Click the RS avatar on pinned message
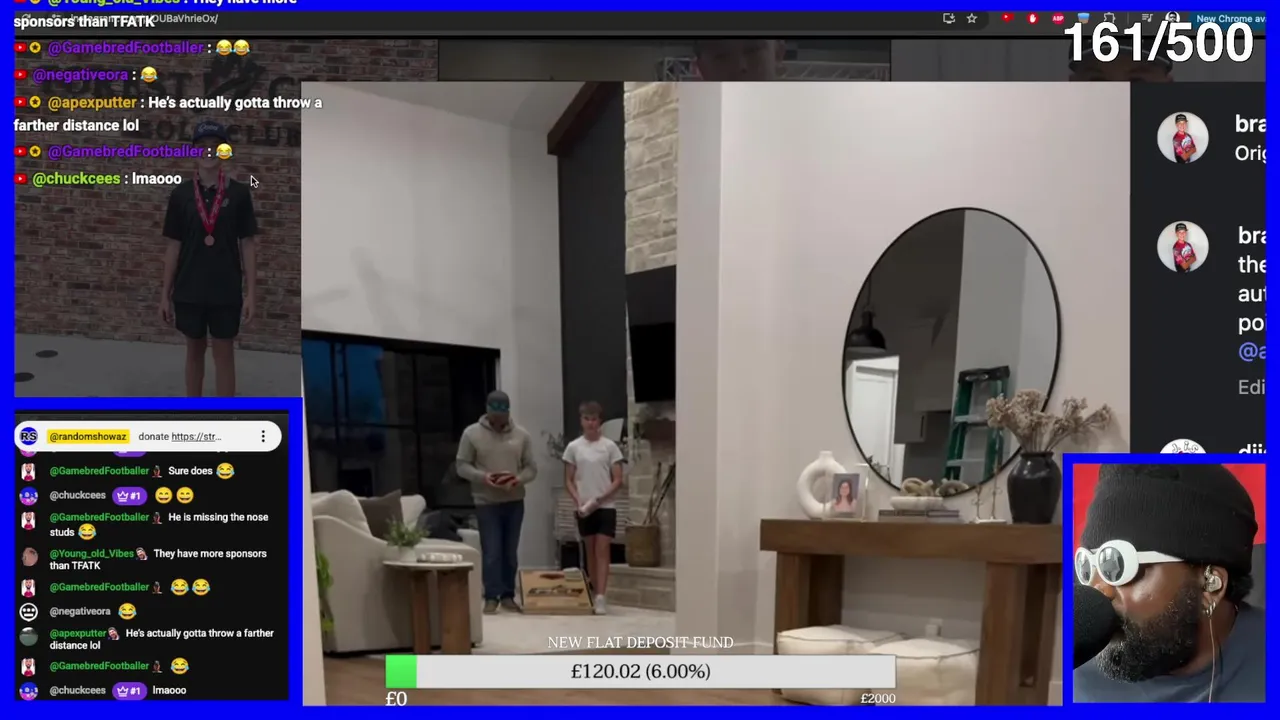 (28, 436)
